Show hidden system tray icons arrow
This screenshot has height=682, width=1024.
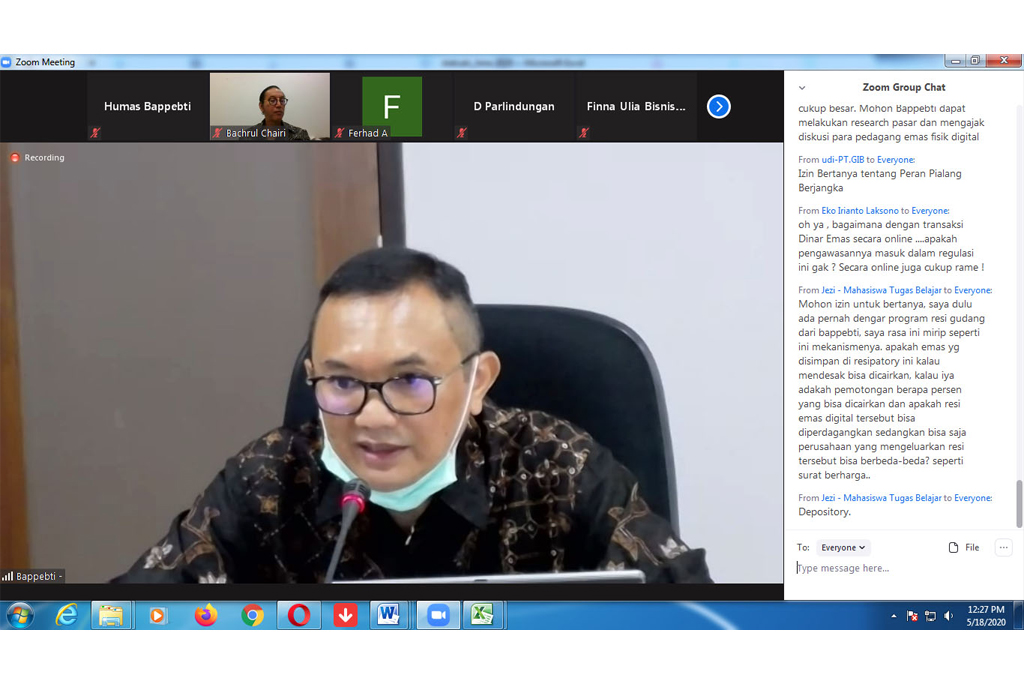[x=893, y=616]
